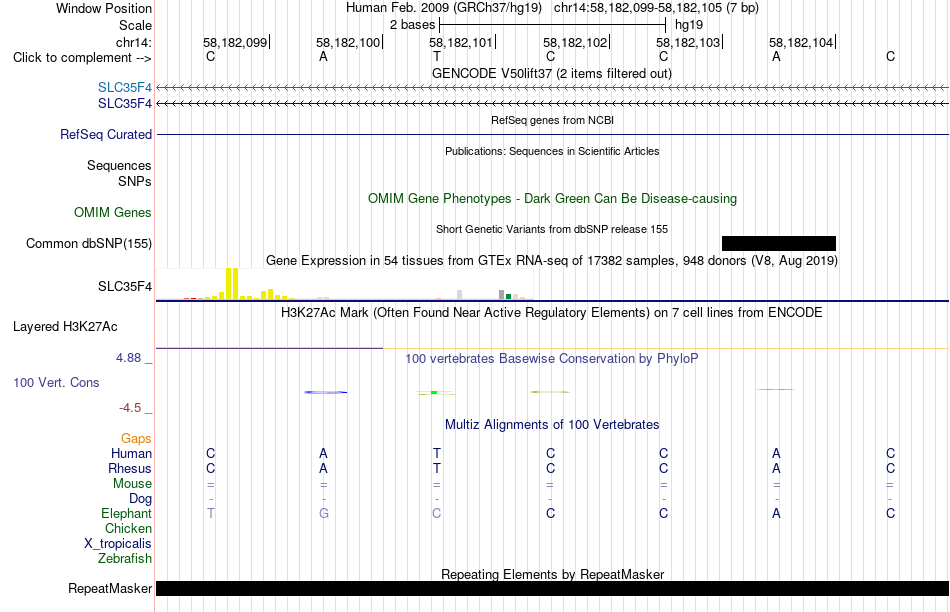Select the Rhesus species label
The width and height of the screenshot is (950, 612).
130,469
